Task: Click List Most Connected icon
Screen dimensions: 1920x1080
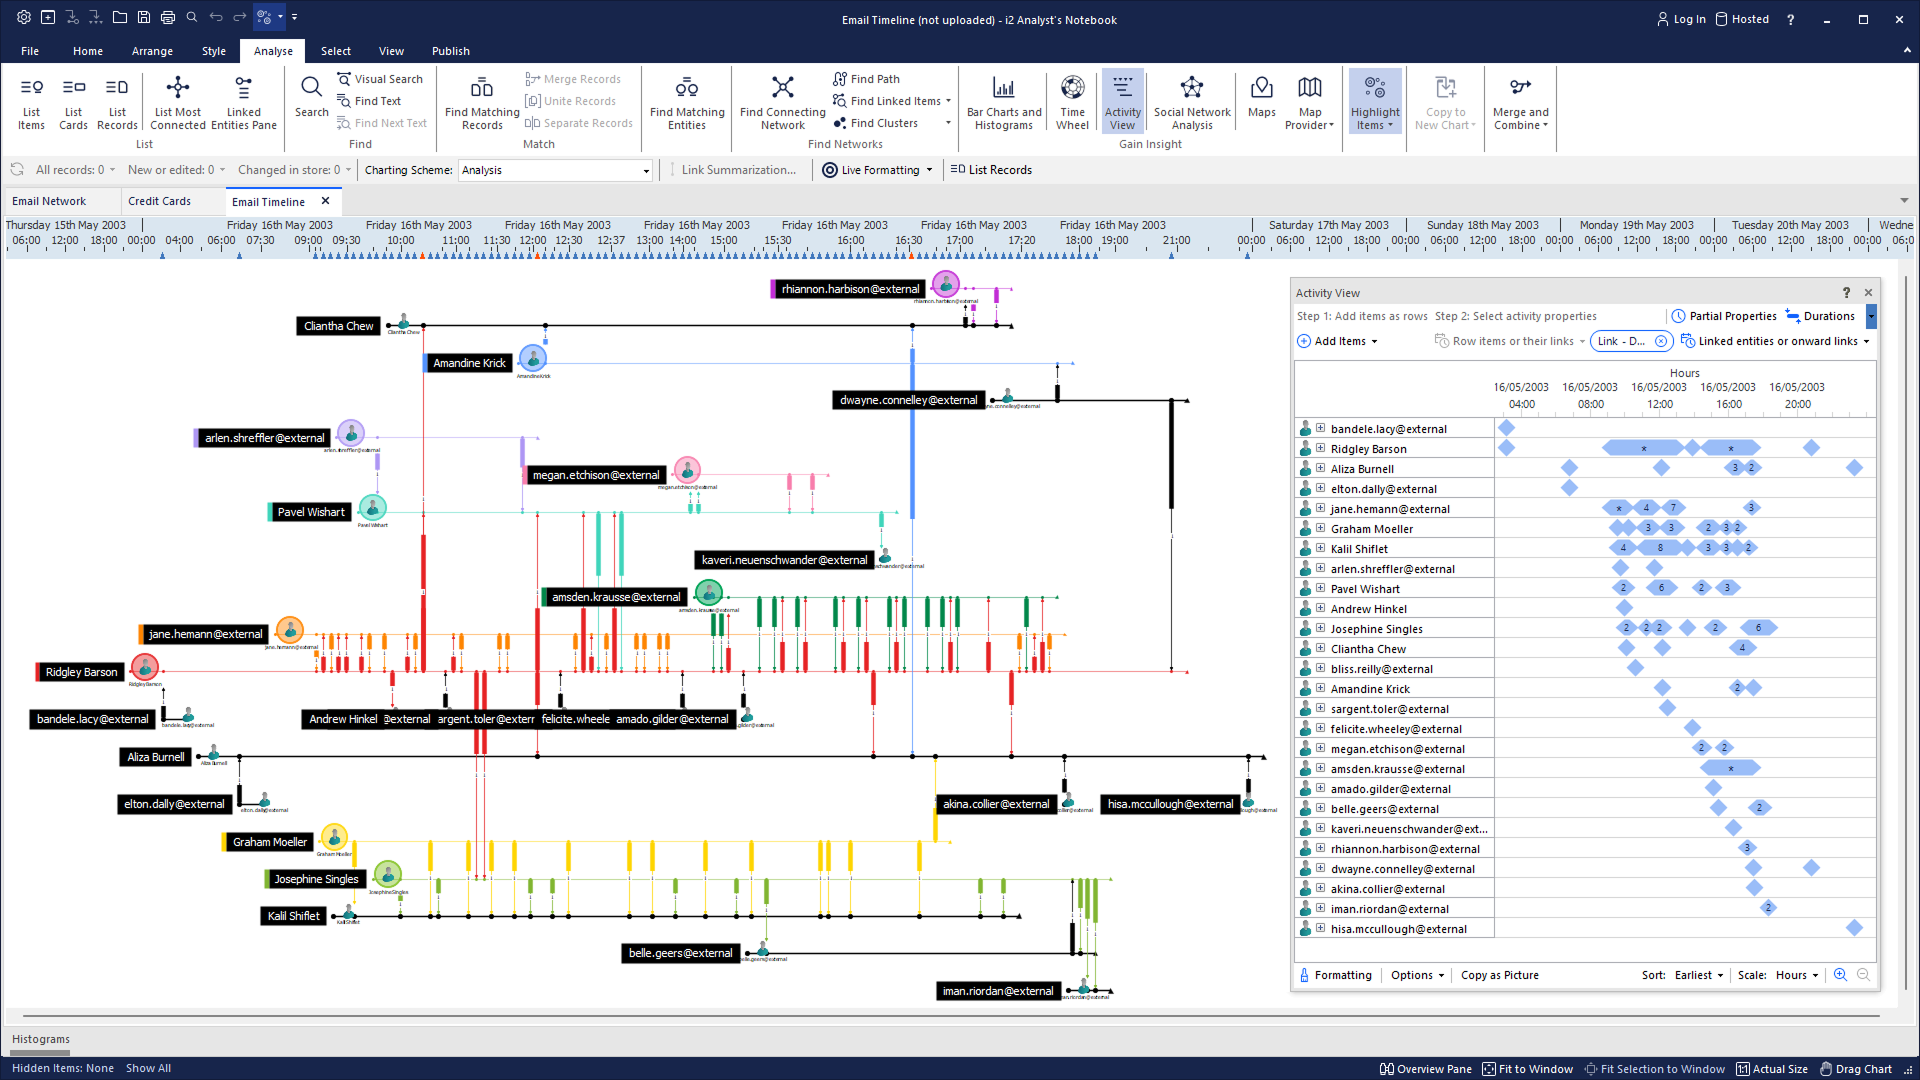Action: tap(178, 88)
